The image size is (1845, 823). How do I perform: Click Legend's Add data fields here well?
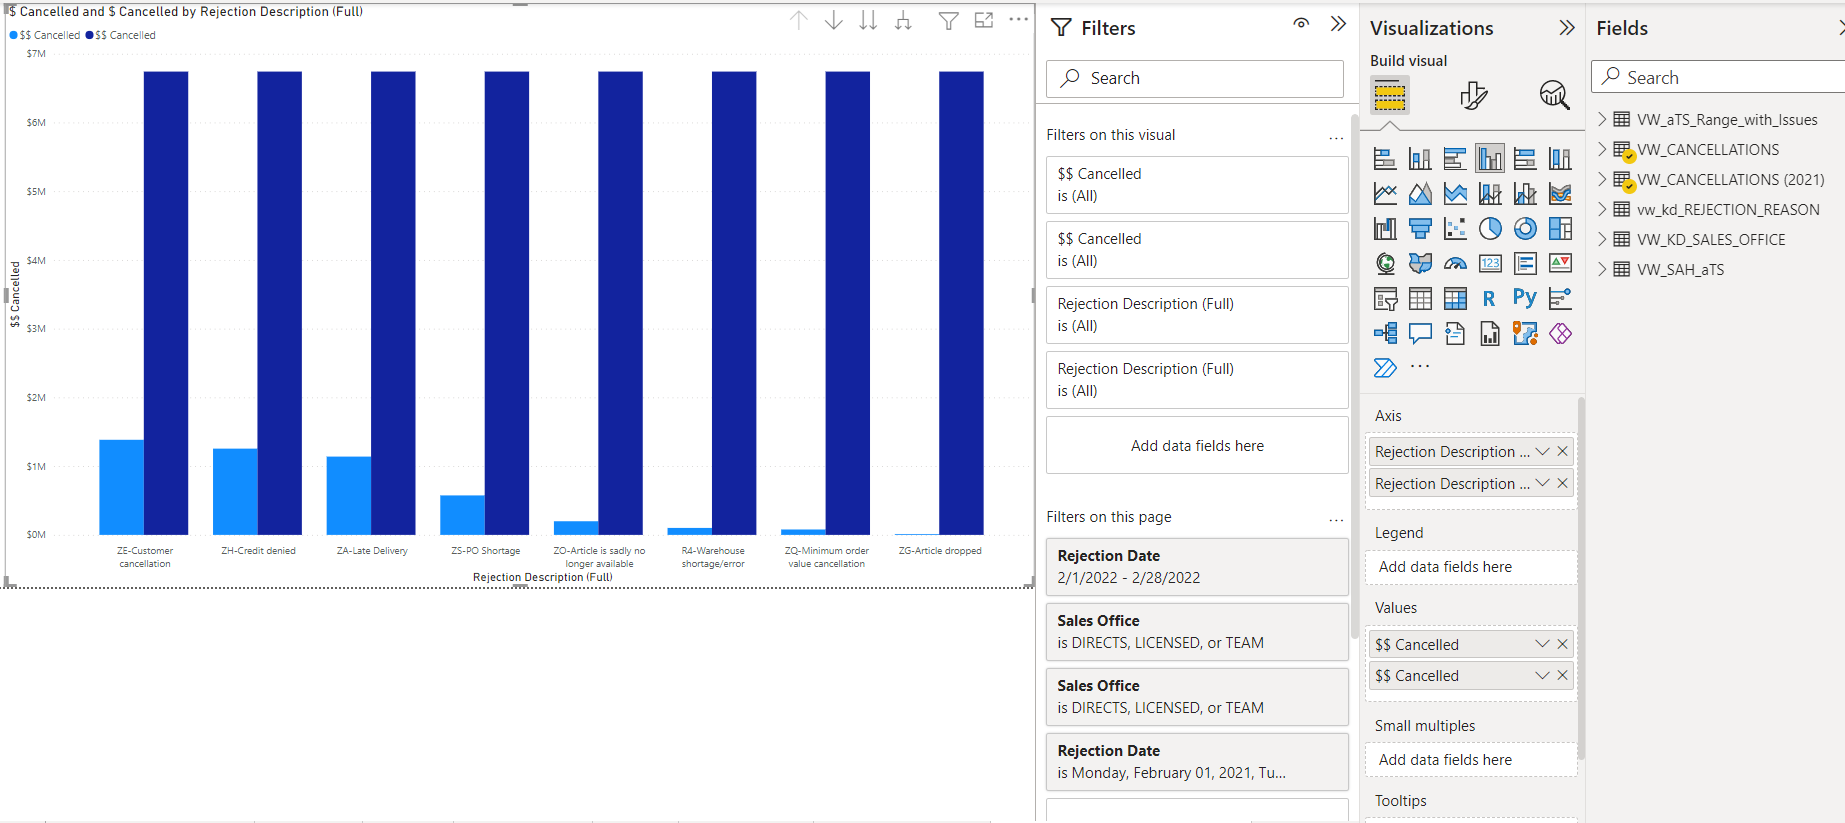point(1471,567)
